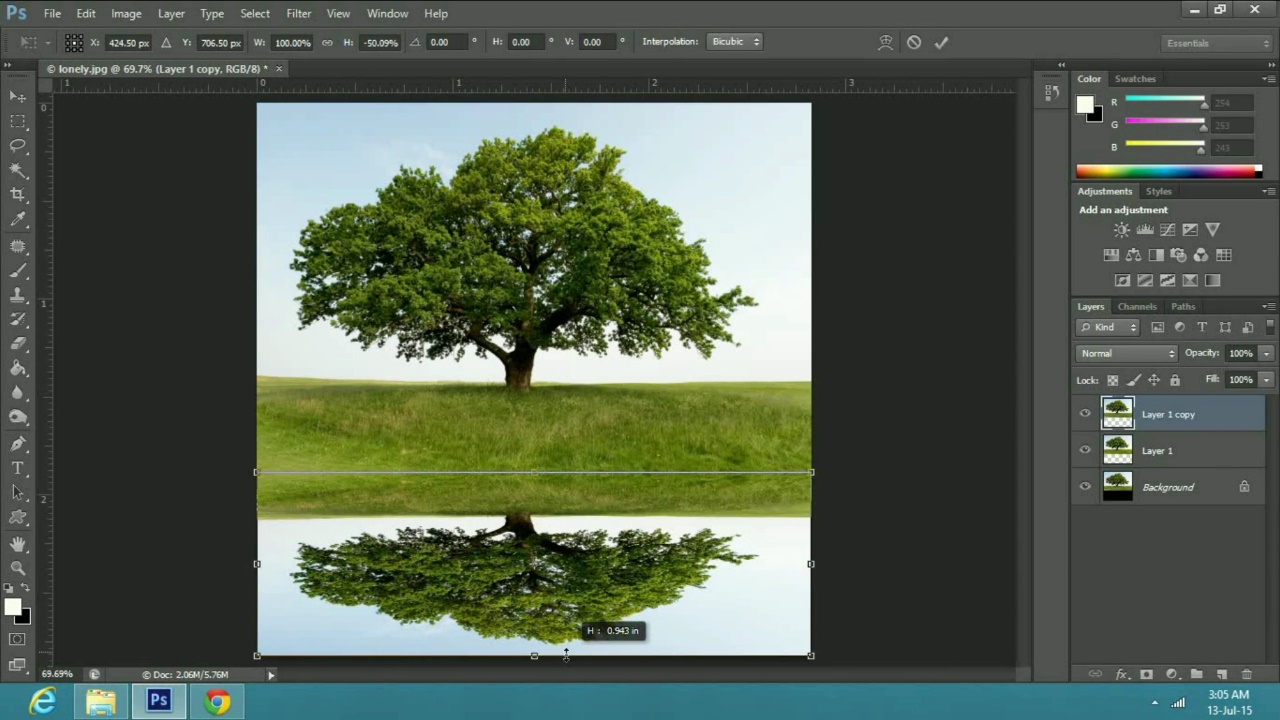Toggle the layer filter switch
This screenshot has height=720, width=1280.
coord(1271,327)
